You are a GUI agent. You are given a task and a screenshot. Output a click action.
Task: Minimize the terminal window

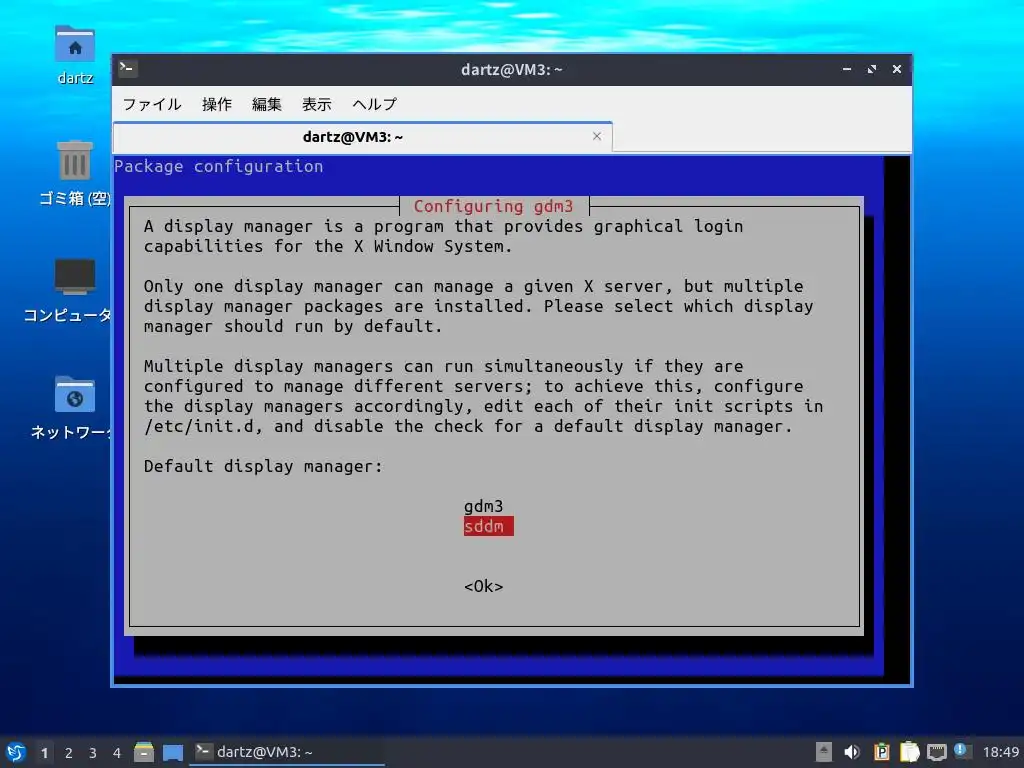pos(847,69)
